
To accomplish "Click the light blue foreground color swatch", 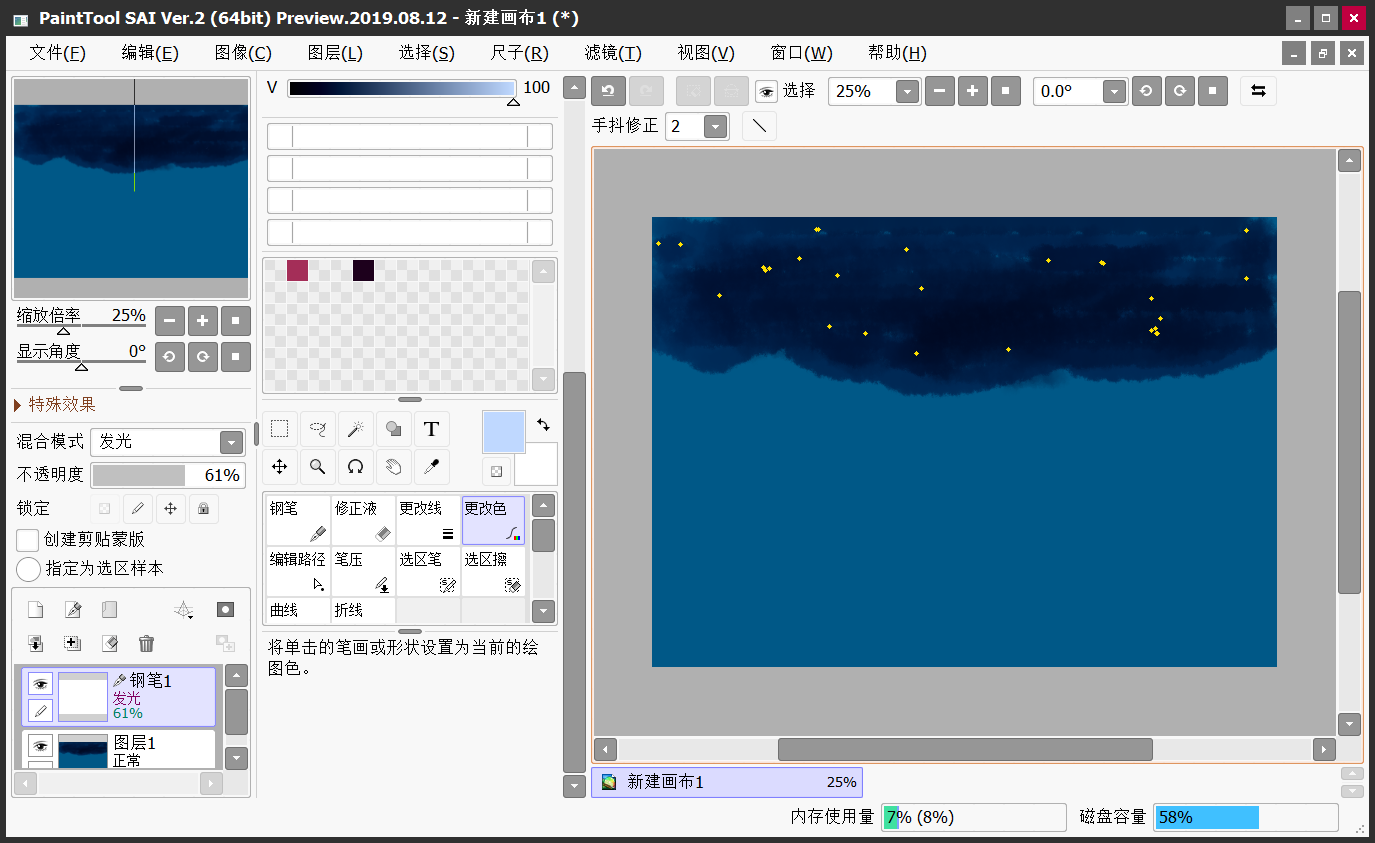I will pyautogui.click(x=504, y=432).
